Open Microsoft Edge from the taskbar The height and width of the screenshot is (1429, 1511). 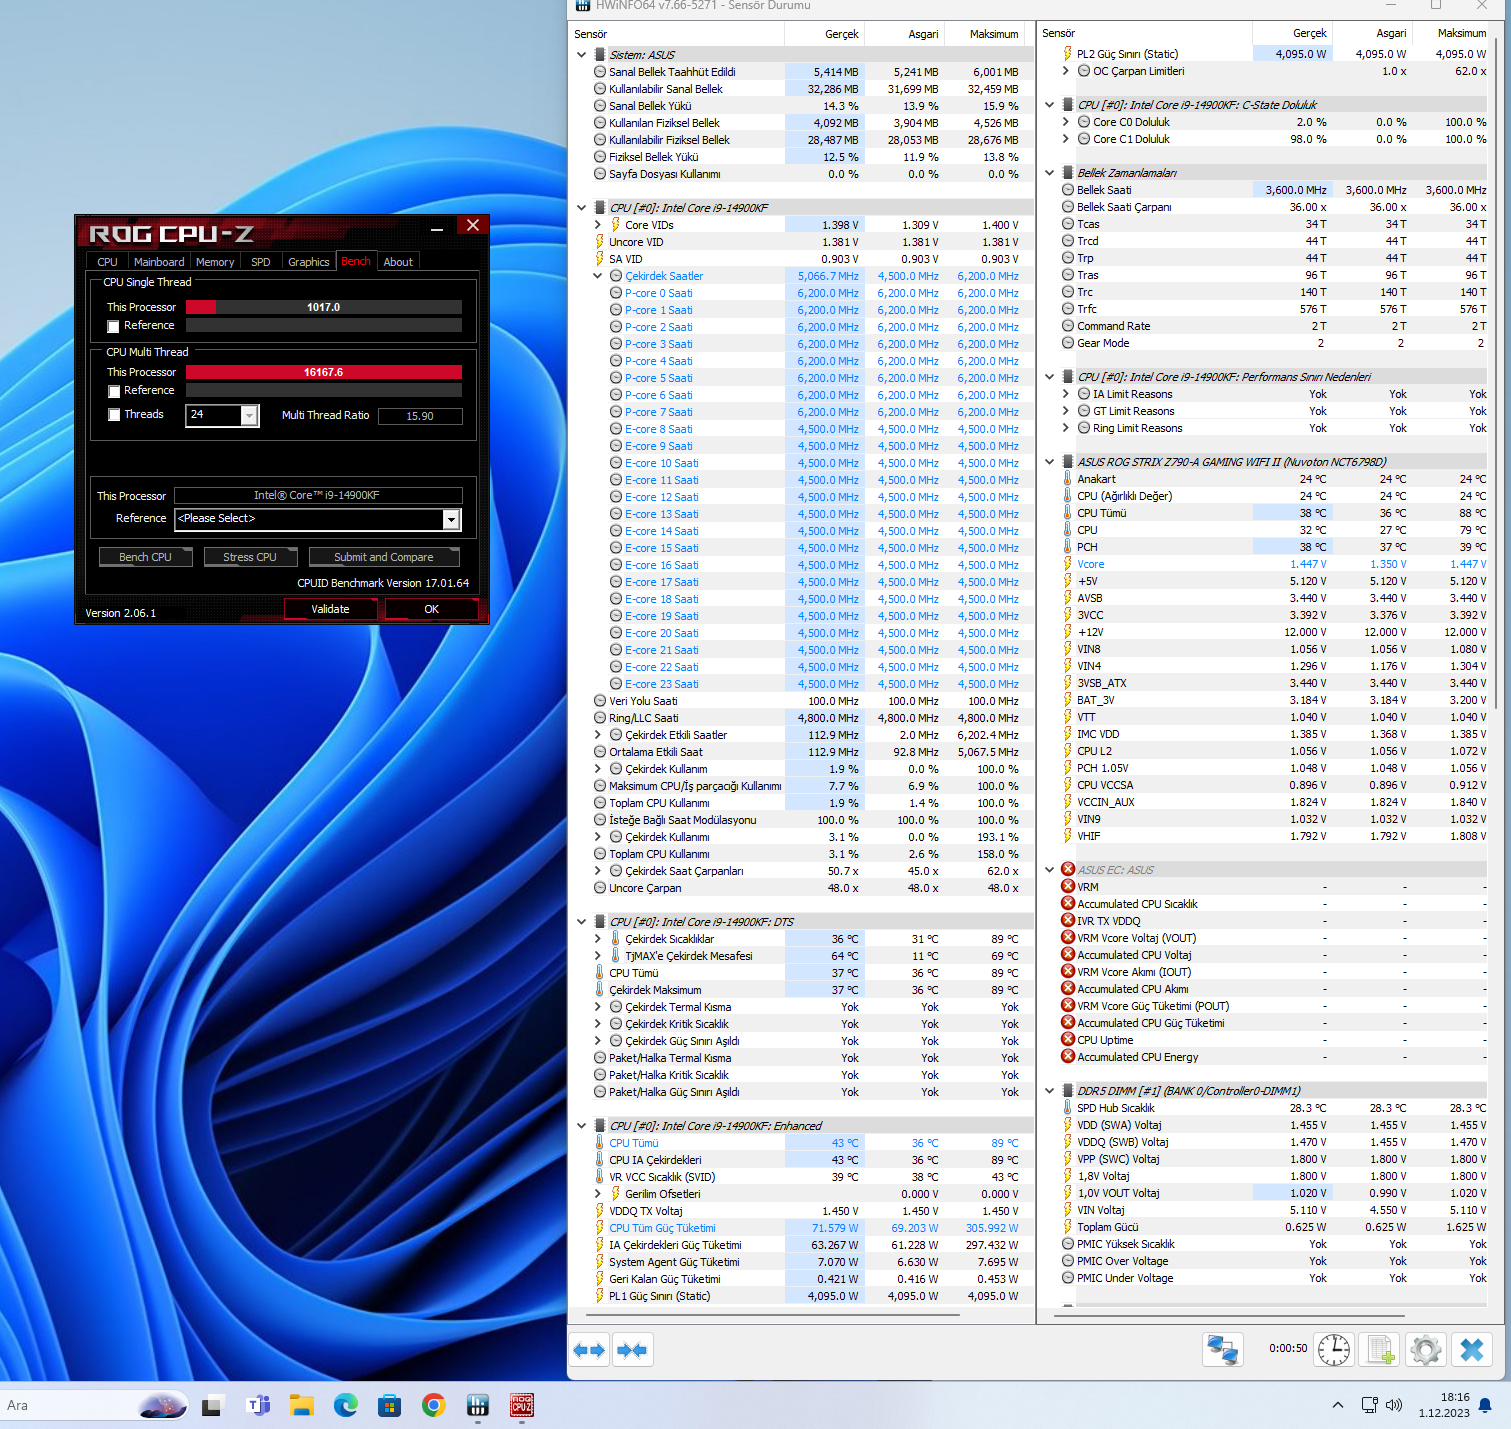tap(346, 1406)
